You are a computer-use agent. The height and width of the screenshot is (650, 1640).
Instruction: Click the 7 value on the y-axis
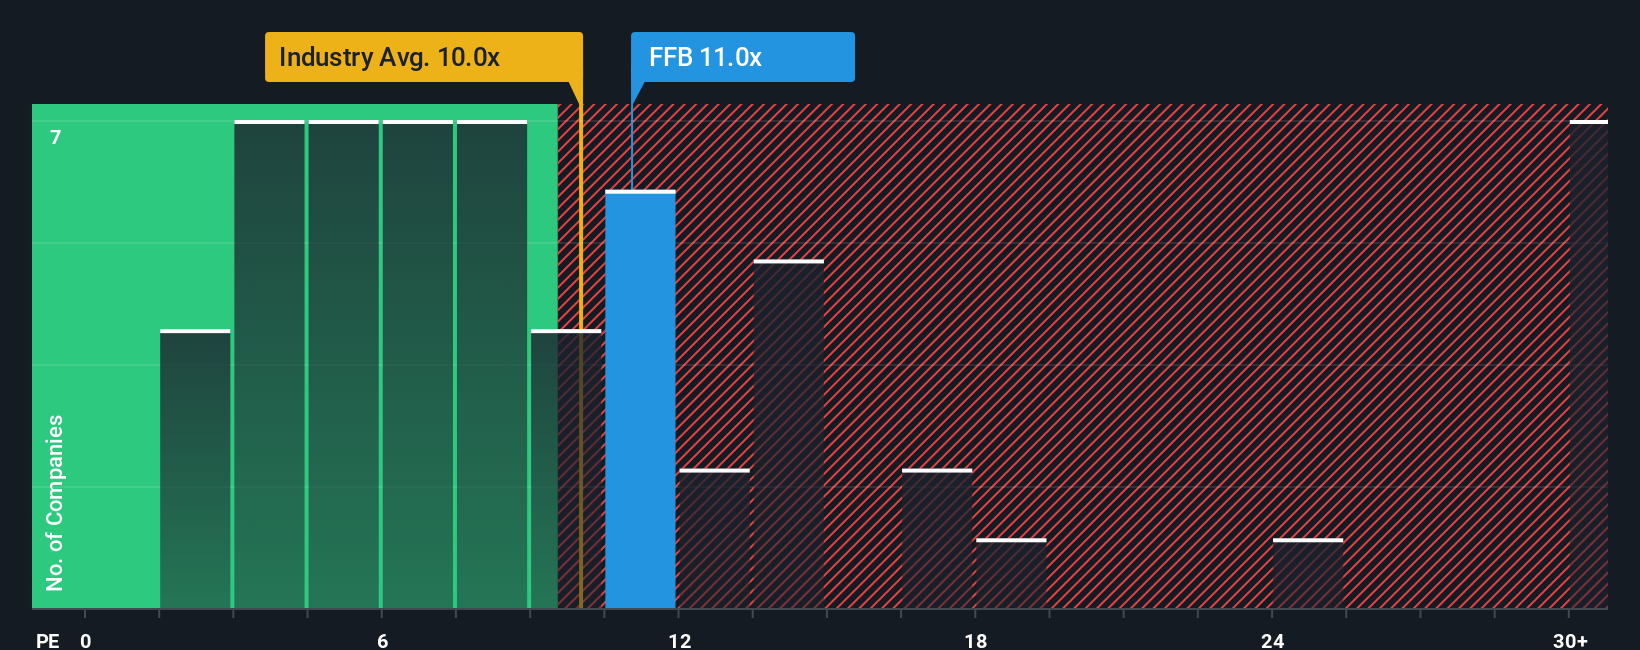click(x=56, y=137)
